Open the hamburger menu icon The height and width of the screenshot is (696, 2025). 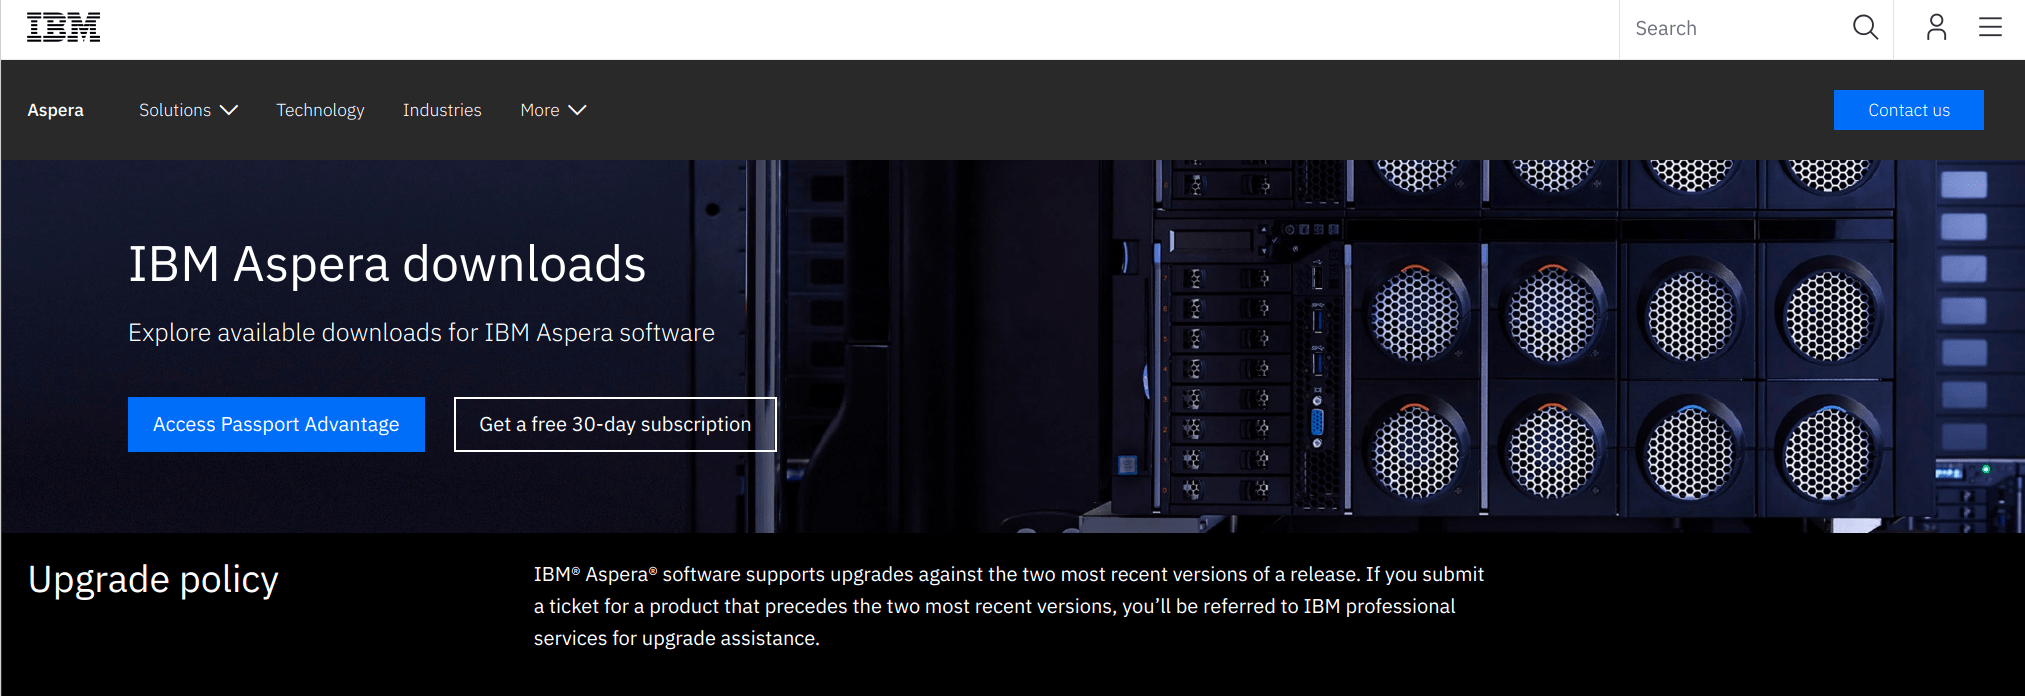coord(1990,28)
